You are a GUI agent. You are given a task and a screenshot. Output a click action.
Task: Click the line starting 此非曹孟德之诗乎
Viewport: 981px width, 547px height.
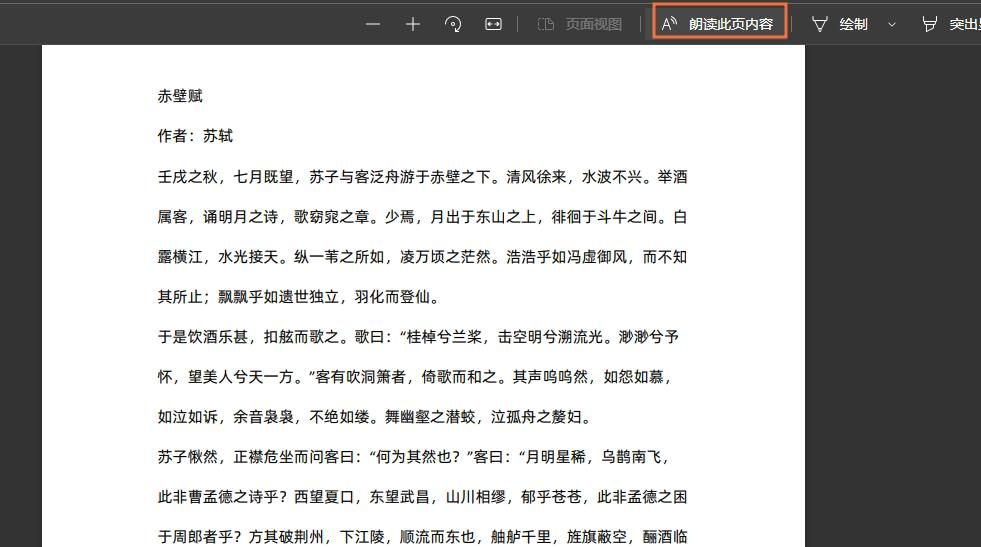(x=422, y=498)
